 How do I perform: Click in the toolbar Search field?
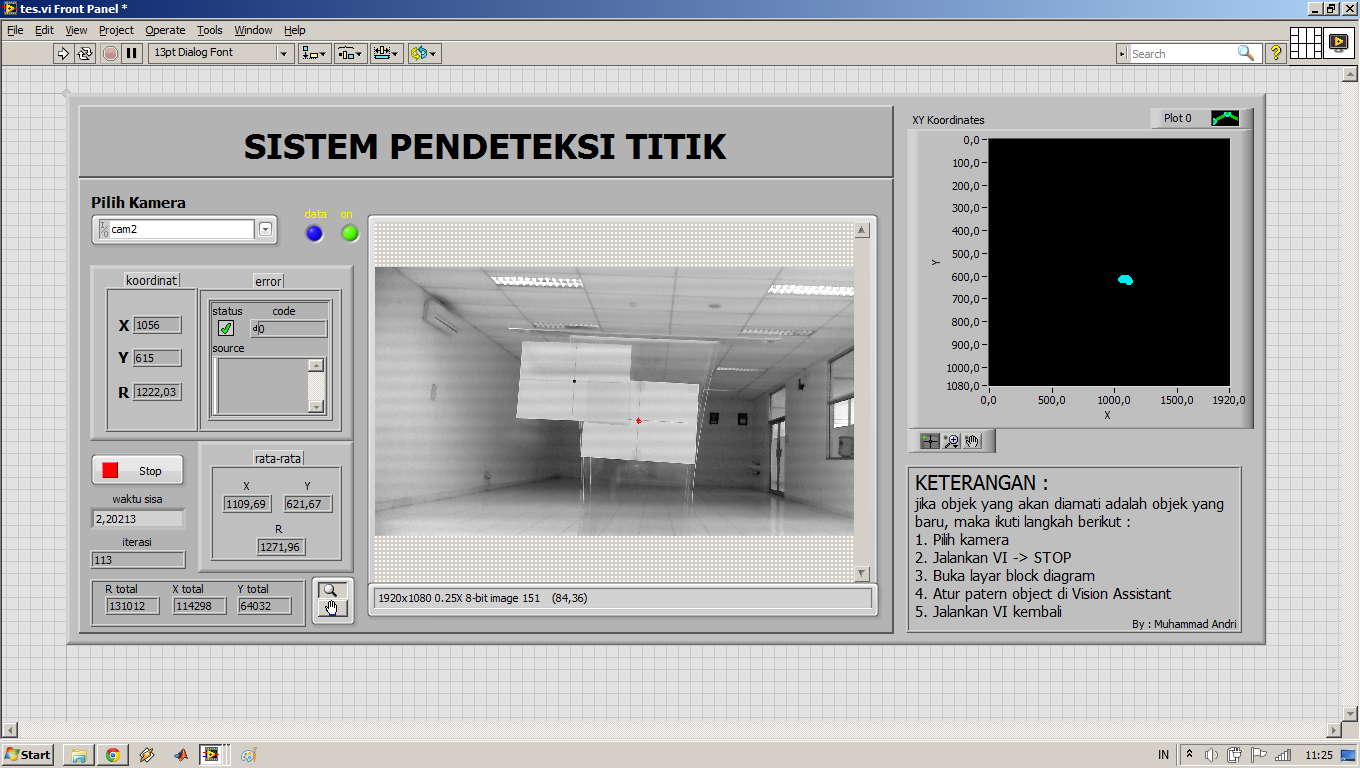click(x=1183, y=54)
